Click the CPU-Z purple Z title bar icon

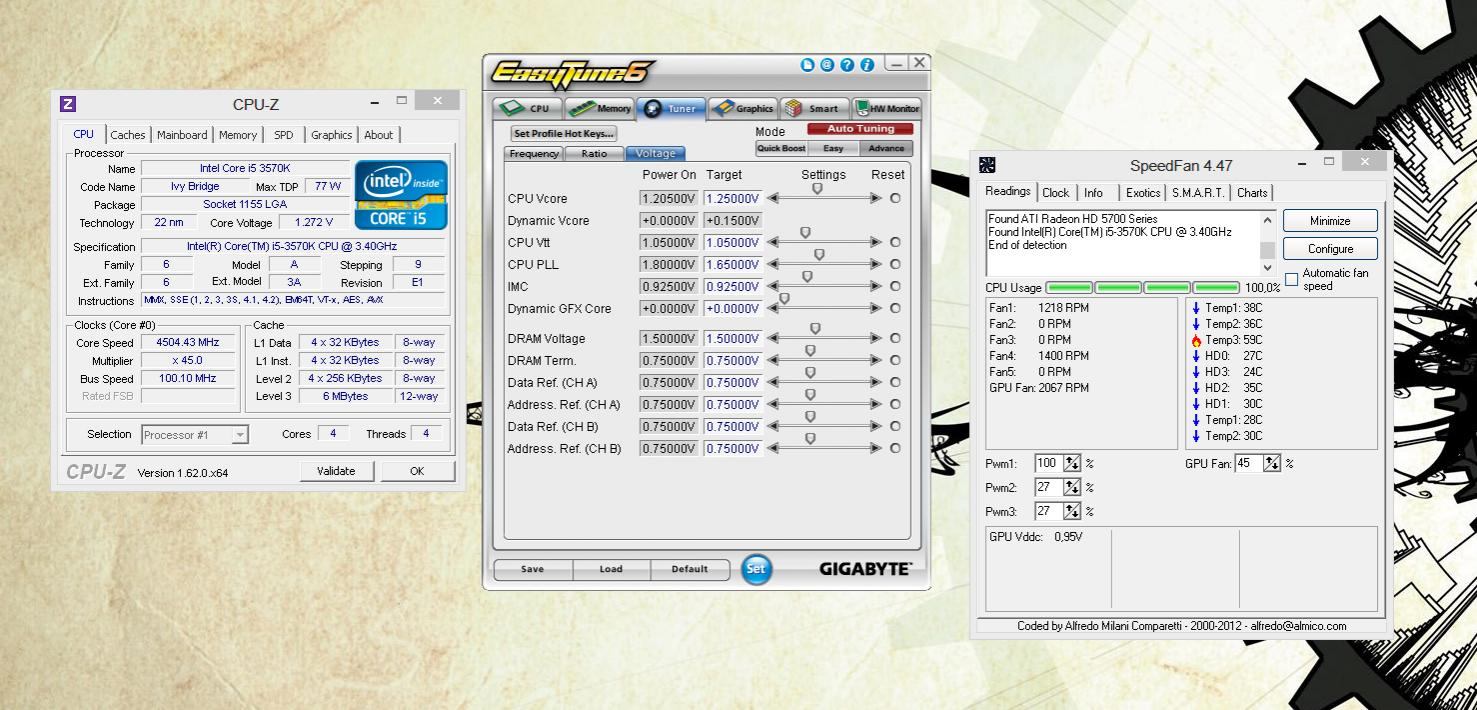[x=68, y=104]
